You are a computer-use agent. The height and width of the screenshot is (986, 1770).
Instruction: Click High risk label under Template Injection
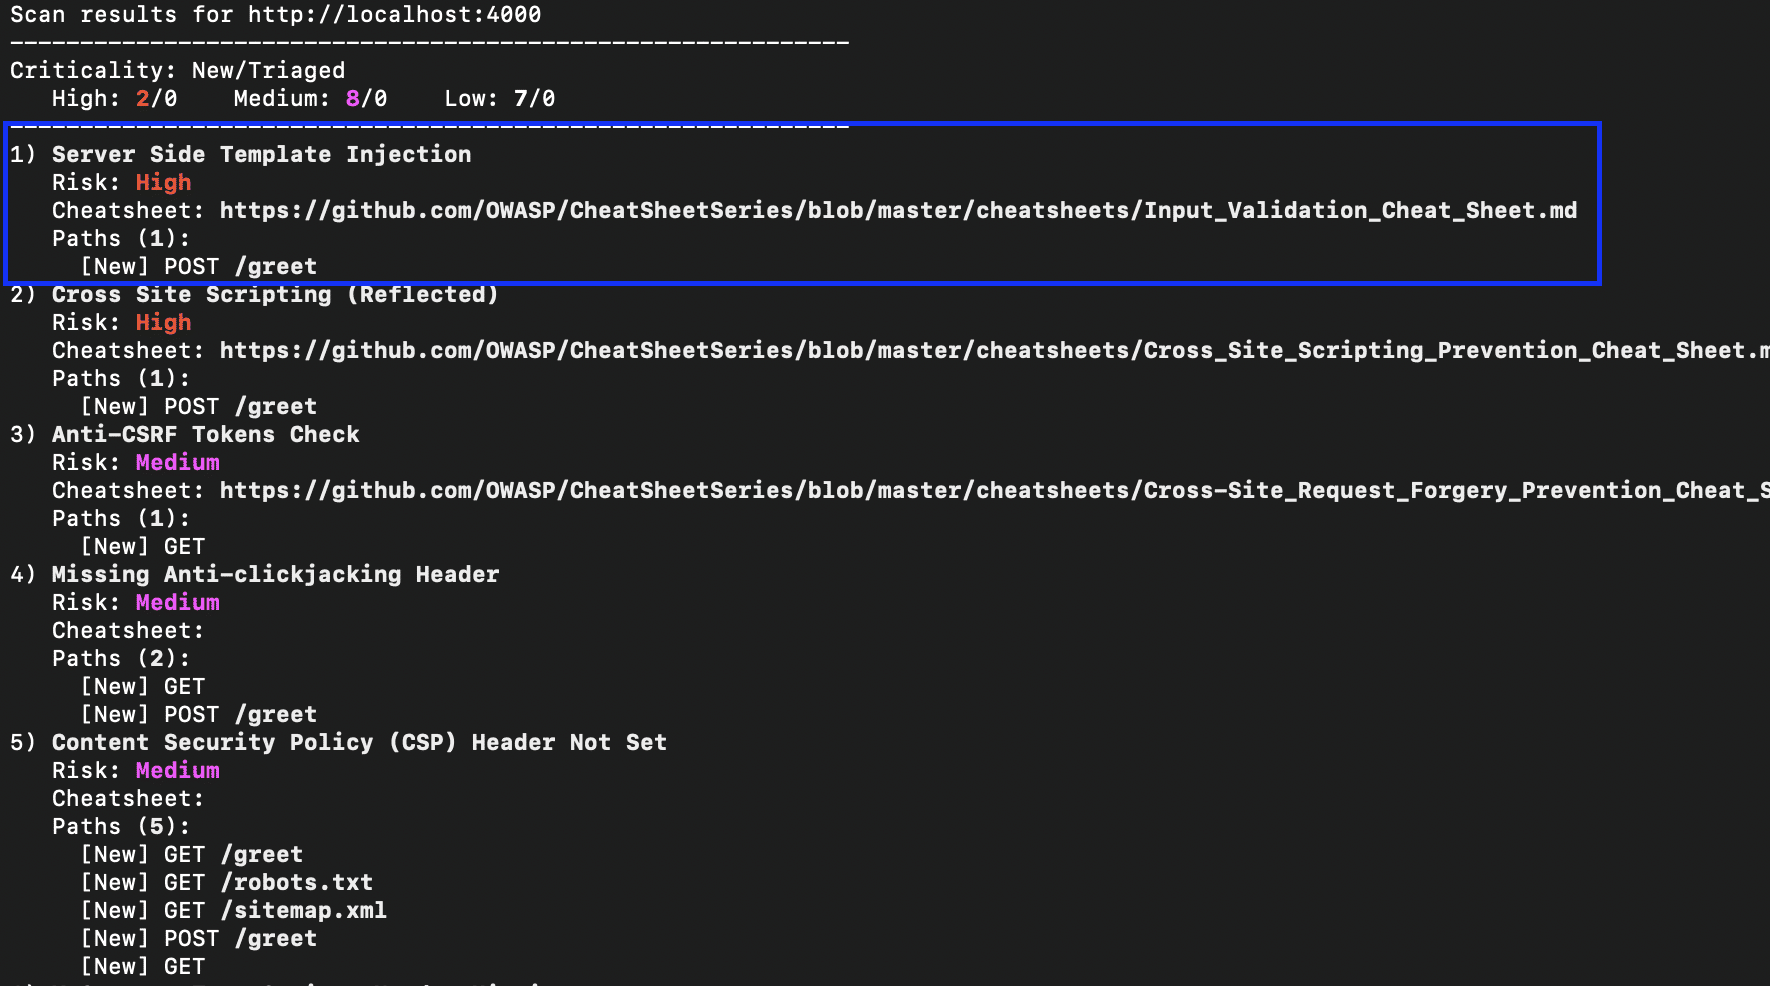point(163,182)
